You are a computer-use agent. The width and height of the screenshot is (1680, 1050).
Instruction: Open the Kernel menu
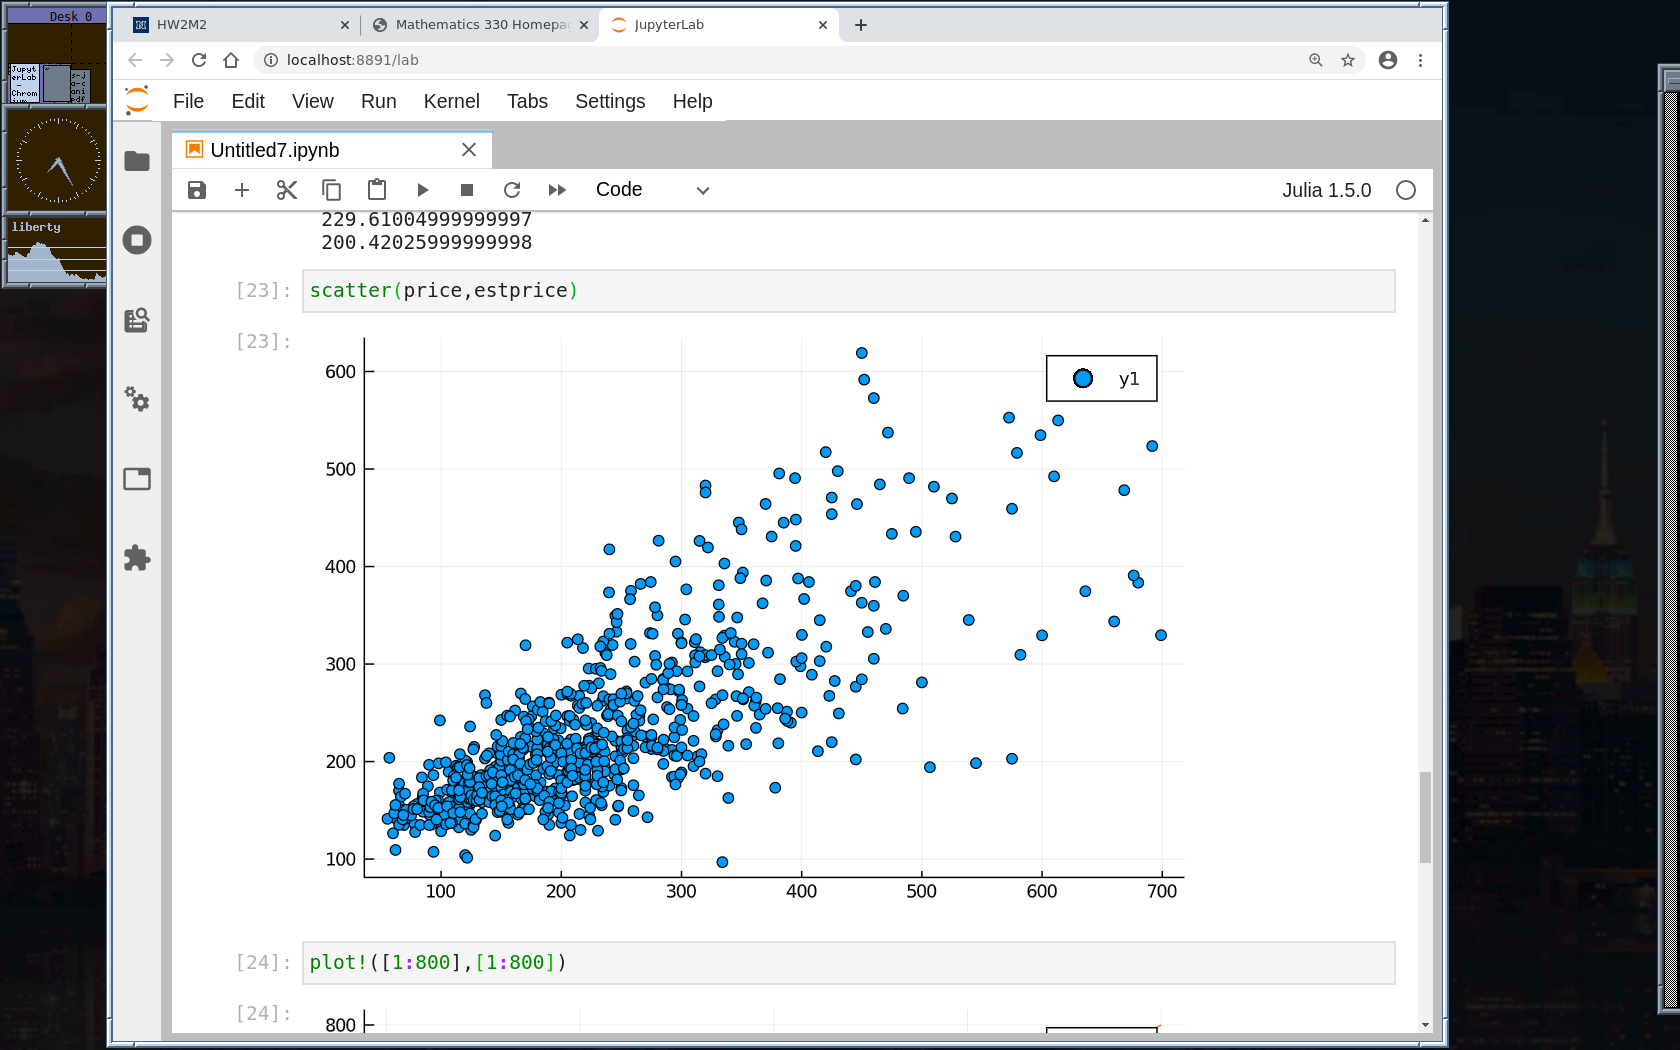(x=451, y=101)
